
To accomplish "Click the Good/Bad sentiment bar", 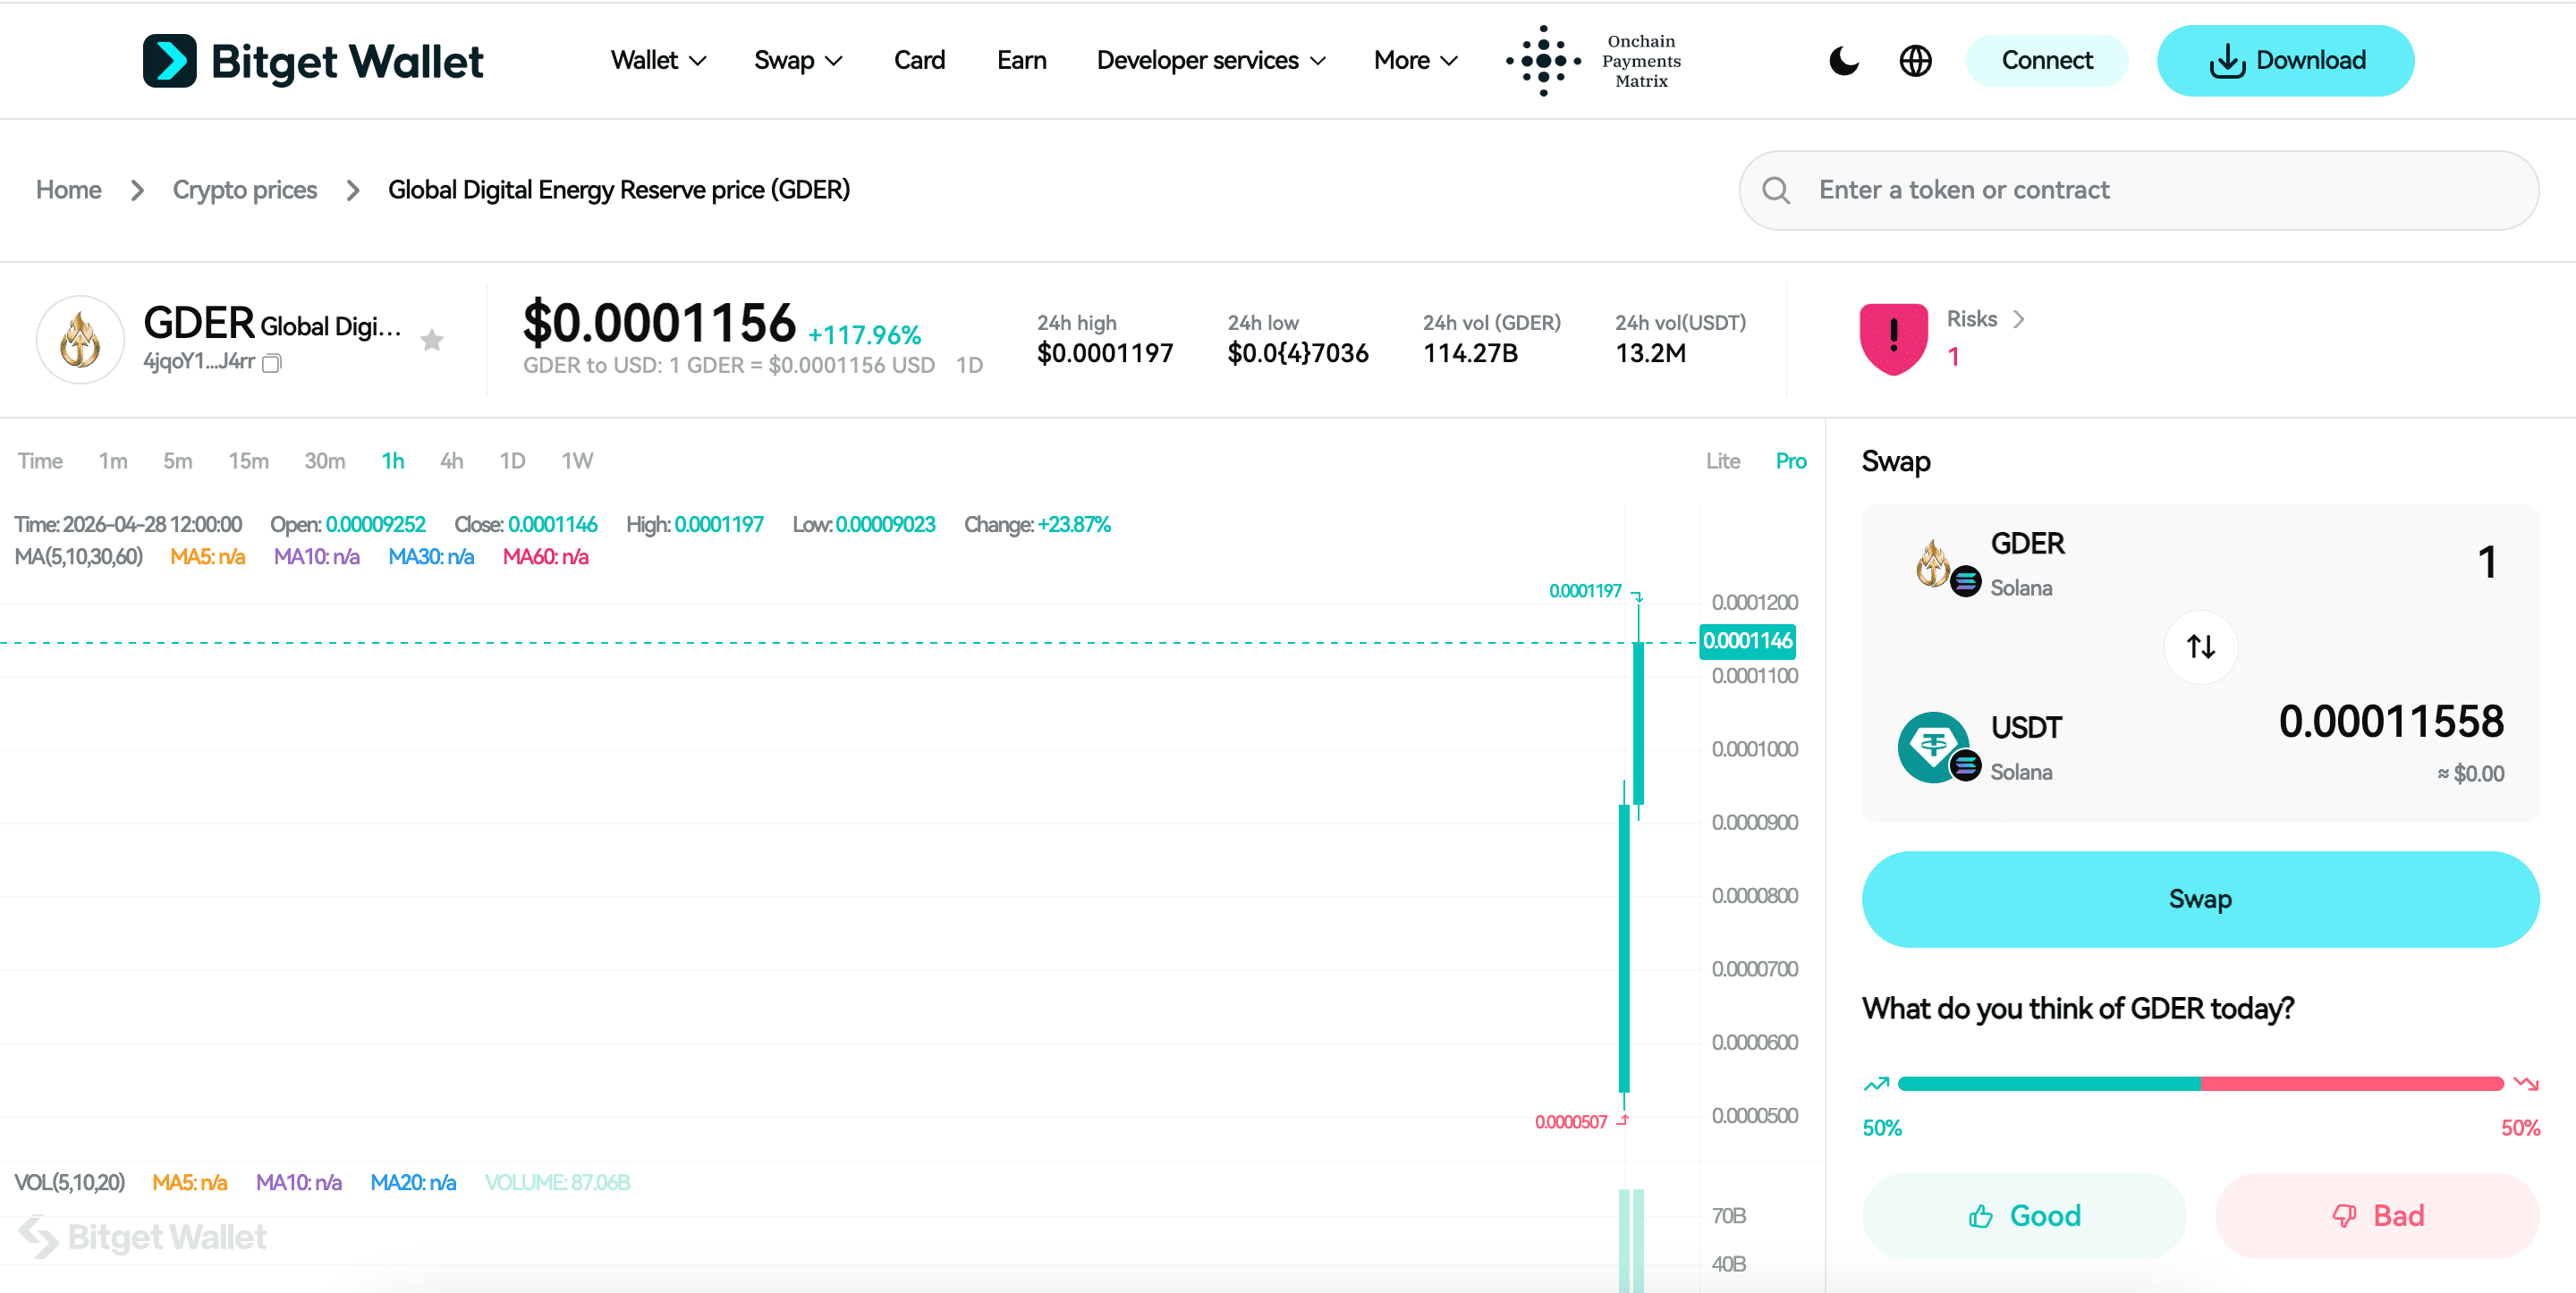I will [2200, 1084].
